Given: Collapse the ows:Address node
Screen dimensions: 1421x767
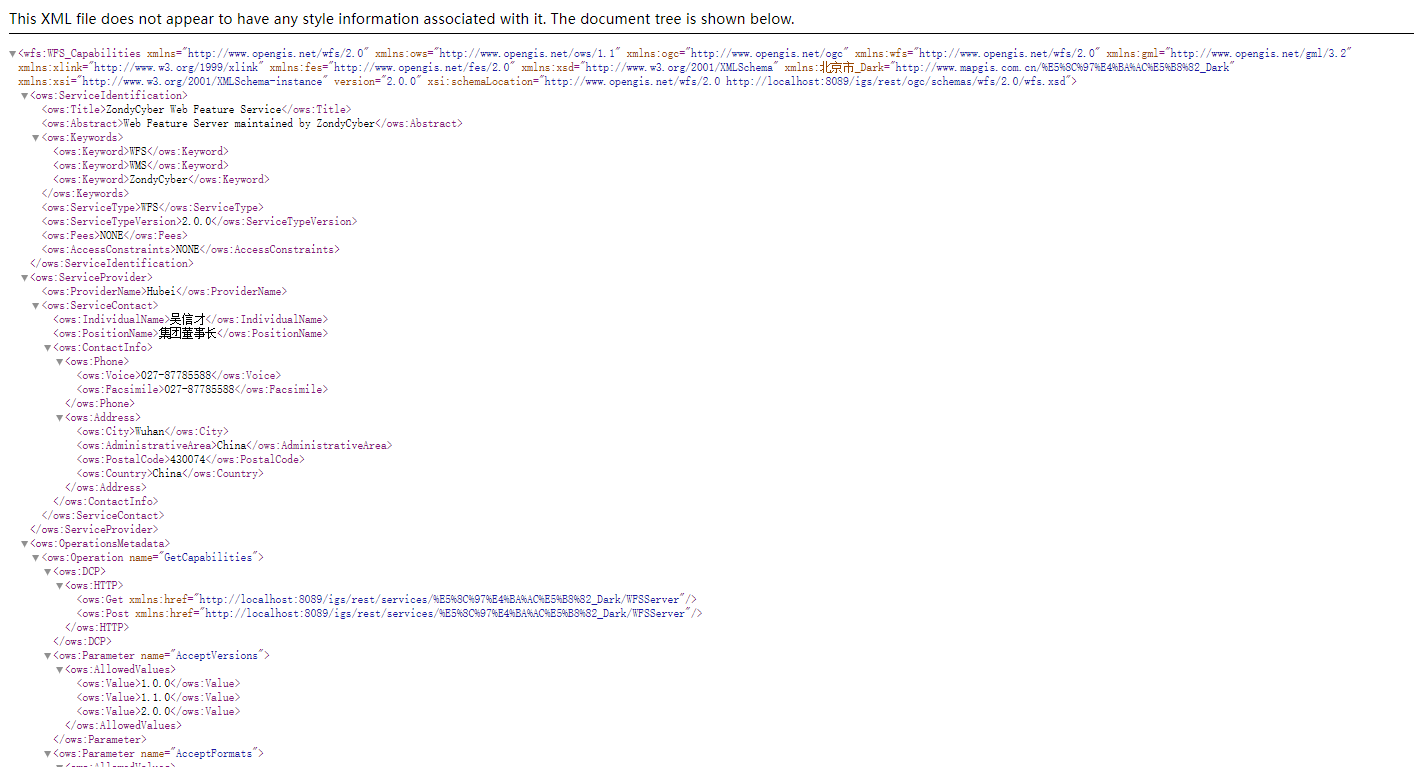Looking at the screenshot, I should (x=59, y=418).
